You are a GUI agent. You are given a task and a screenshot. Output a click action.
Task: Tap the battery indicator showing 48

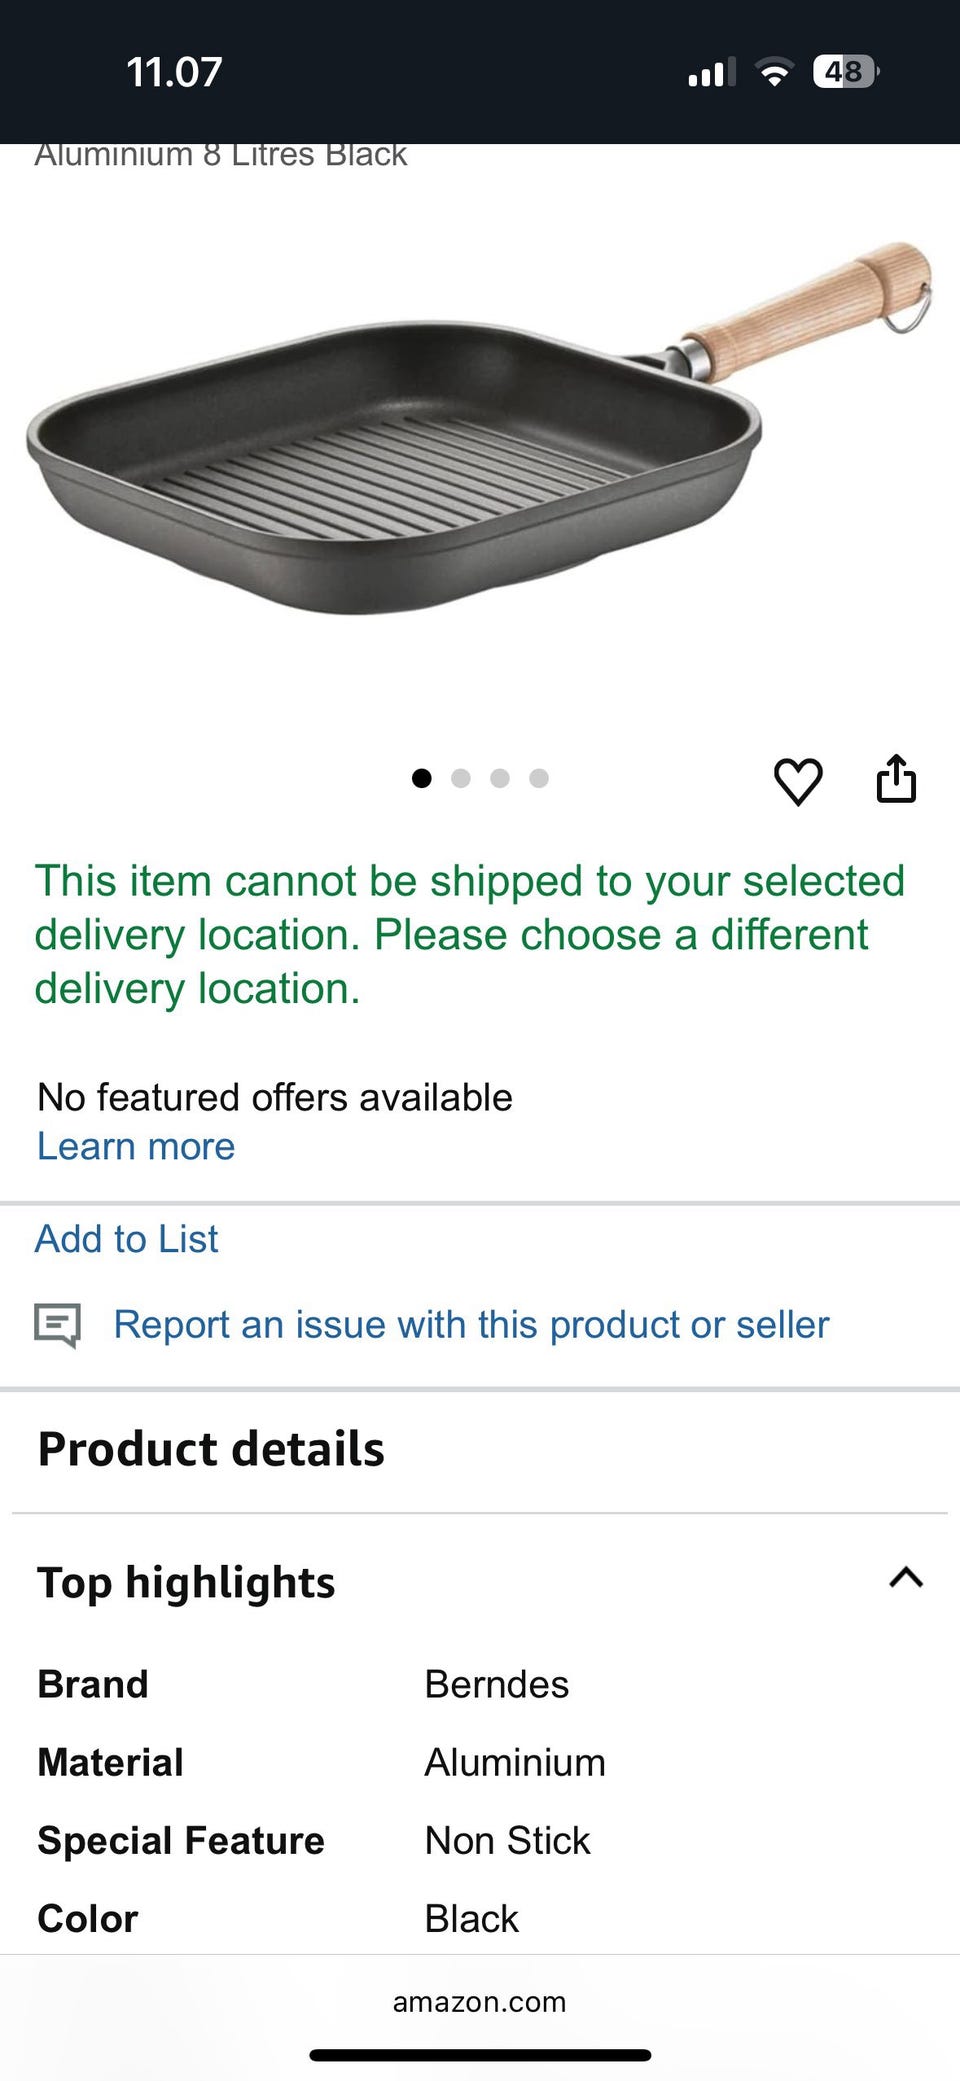pos(845,72)
